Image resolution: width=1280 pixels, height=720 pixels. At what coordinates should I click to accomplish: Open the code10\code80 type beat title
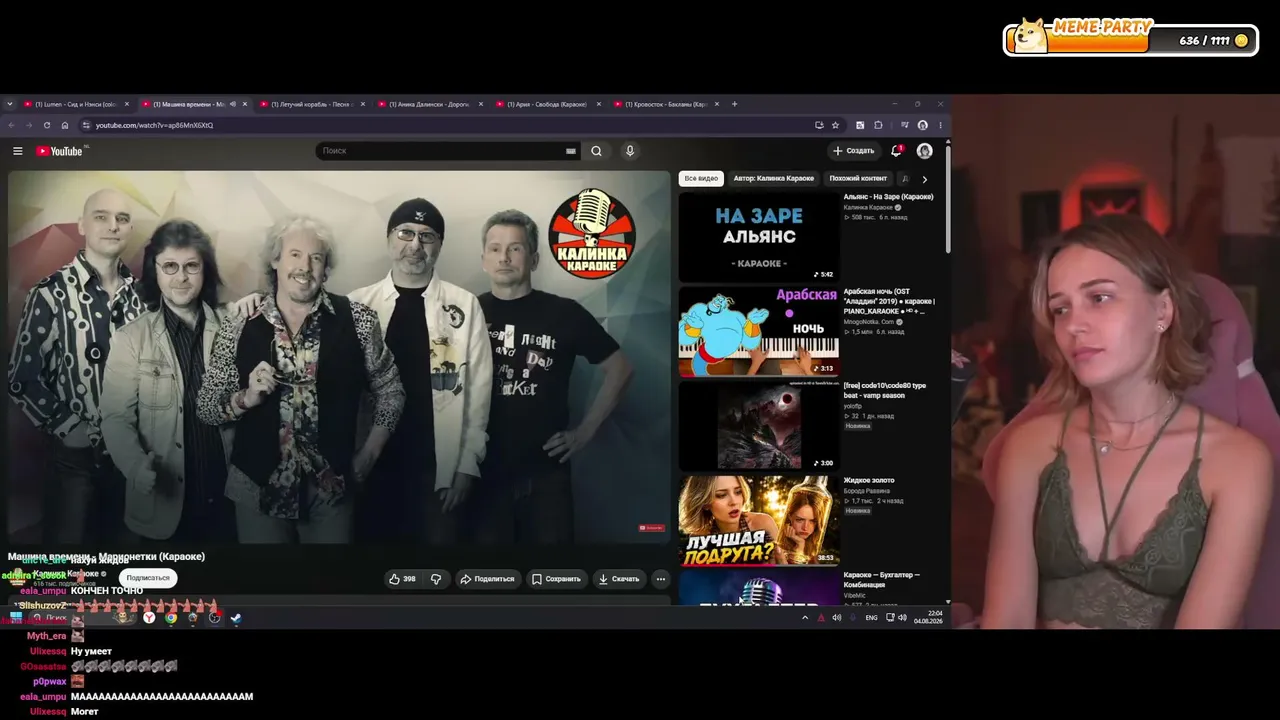tap(885, 390)
